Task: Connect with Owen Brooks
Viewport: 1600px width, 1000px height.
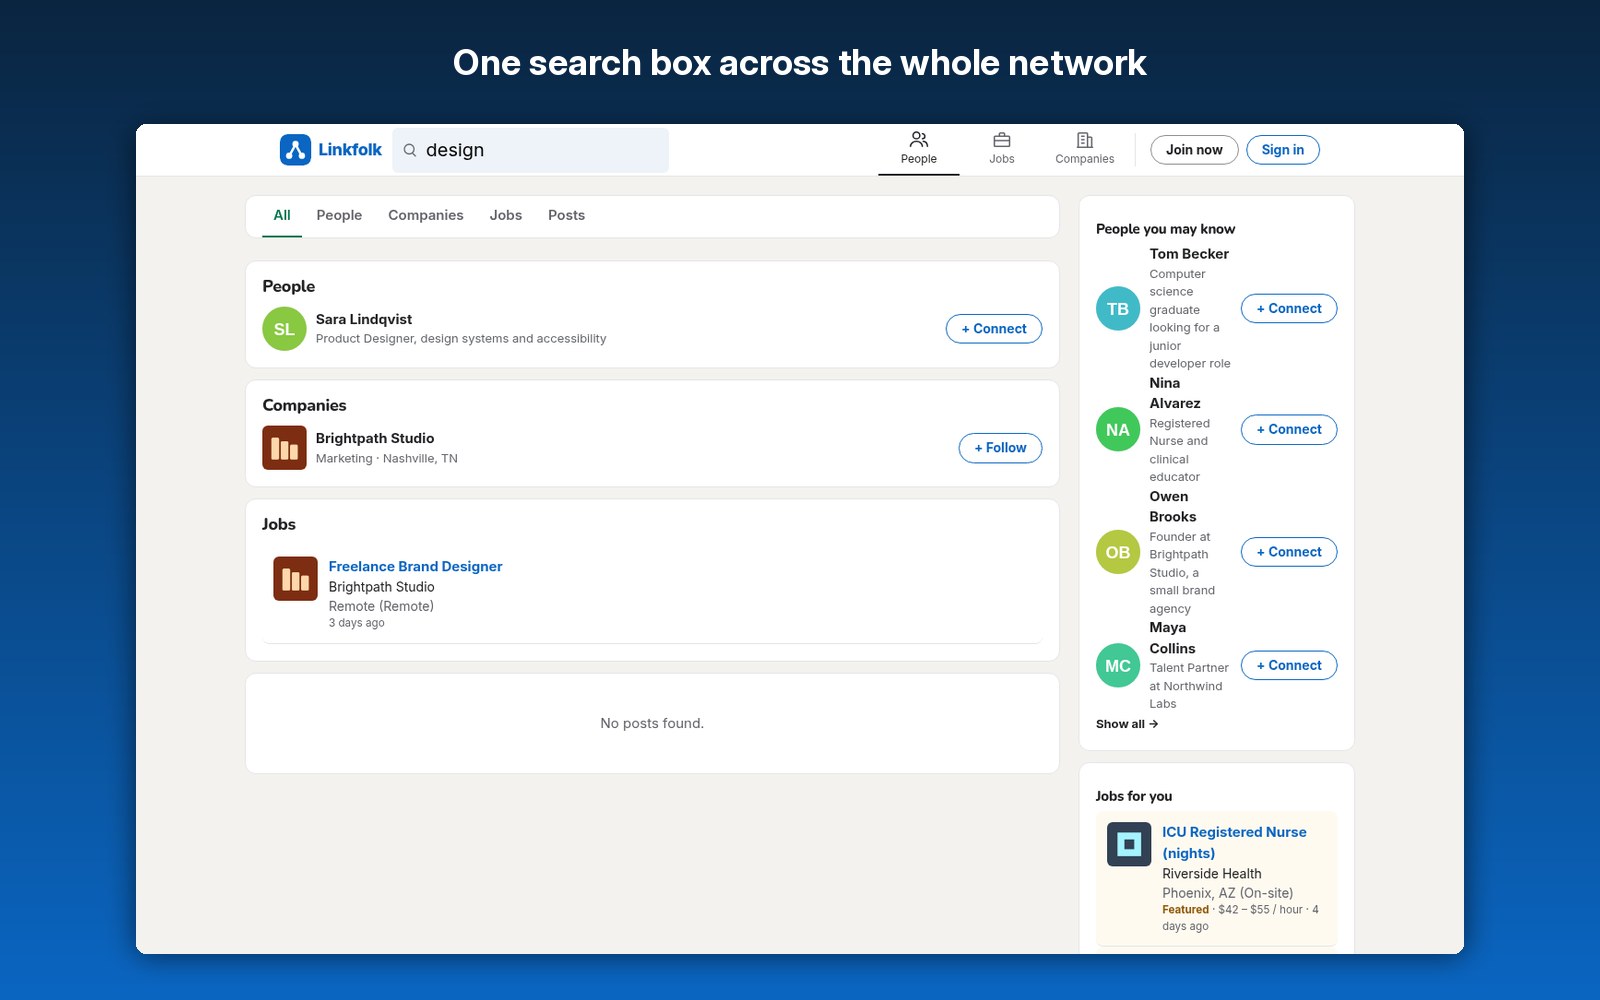Action: click(x=1289, y=552)
